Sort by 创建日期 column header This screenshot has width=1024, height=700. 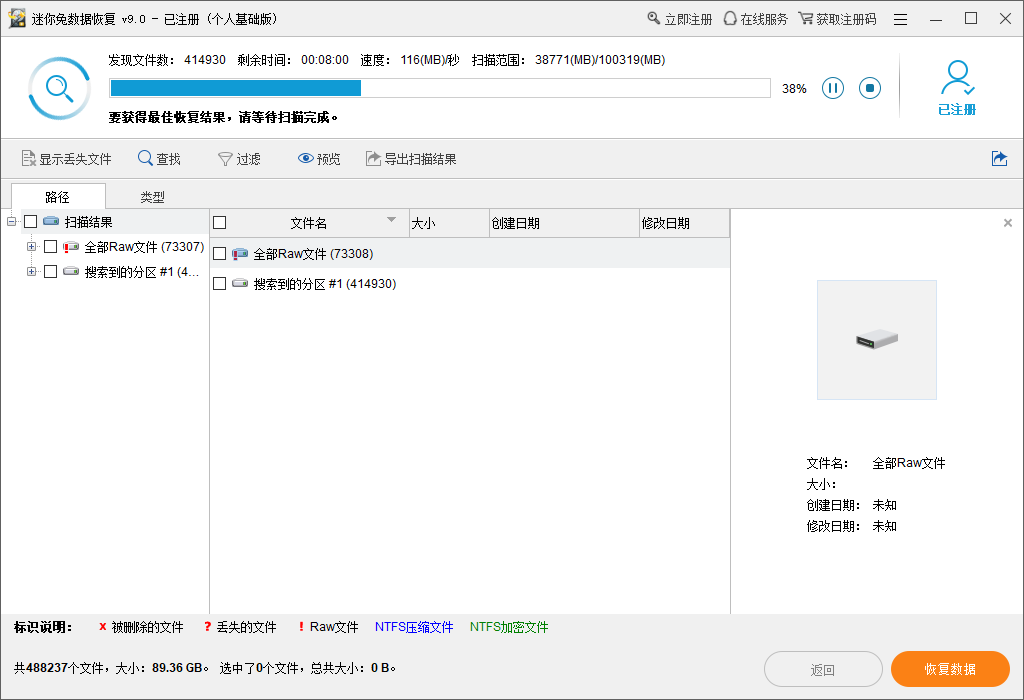click(x=564, y=223)
